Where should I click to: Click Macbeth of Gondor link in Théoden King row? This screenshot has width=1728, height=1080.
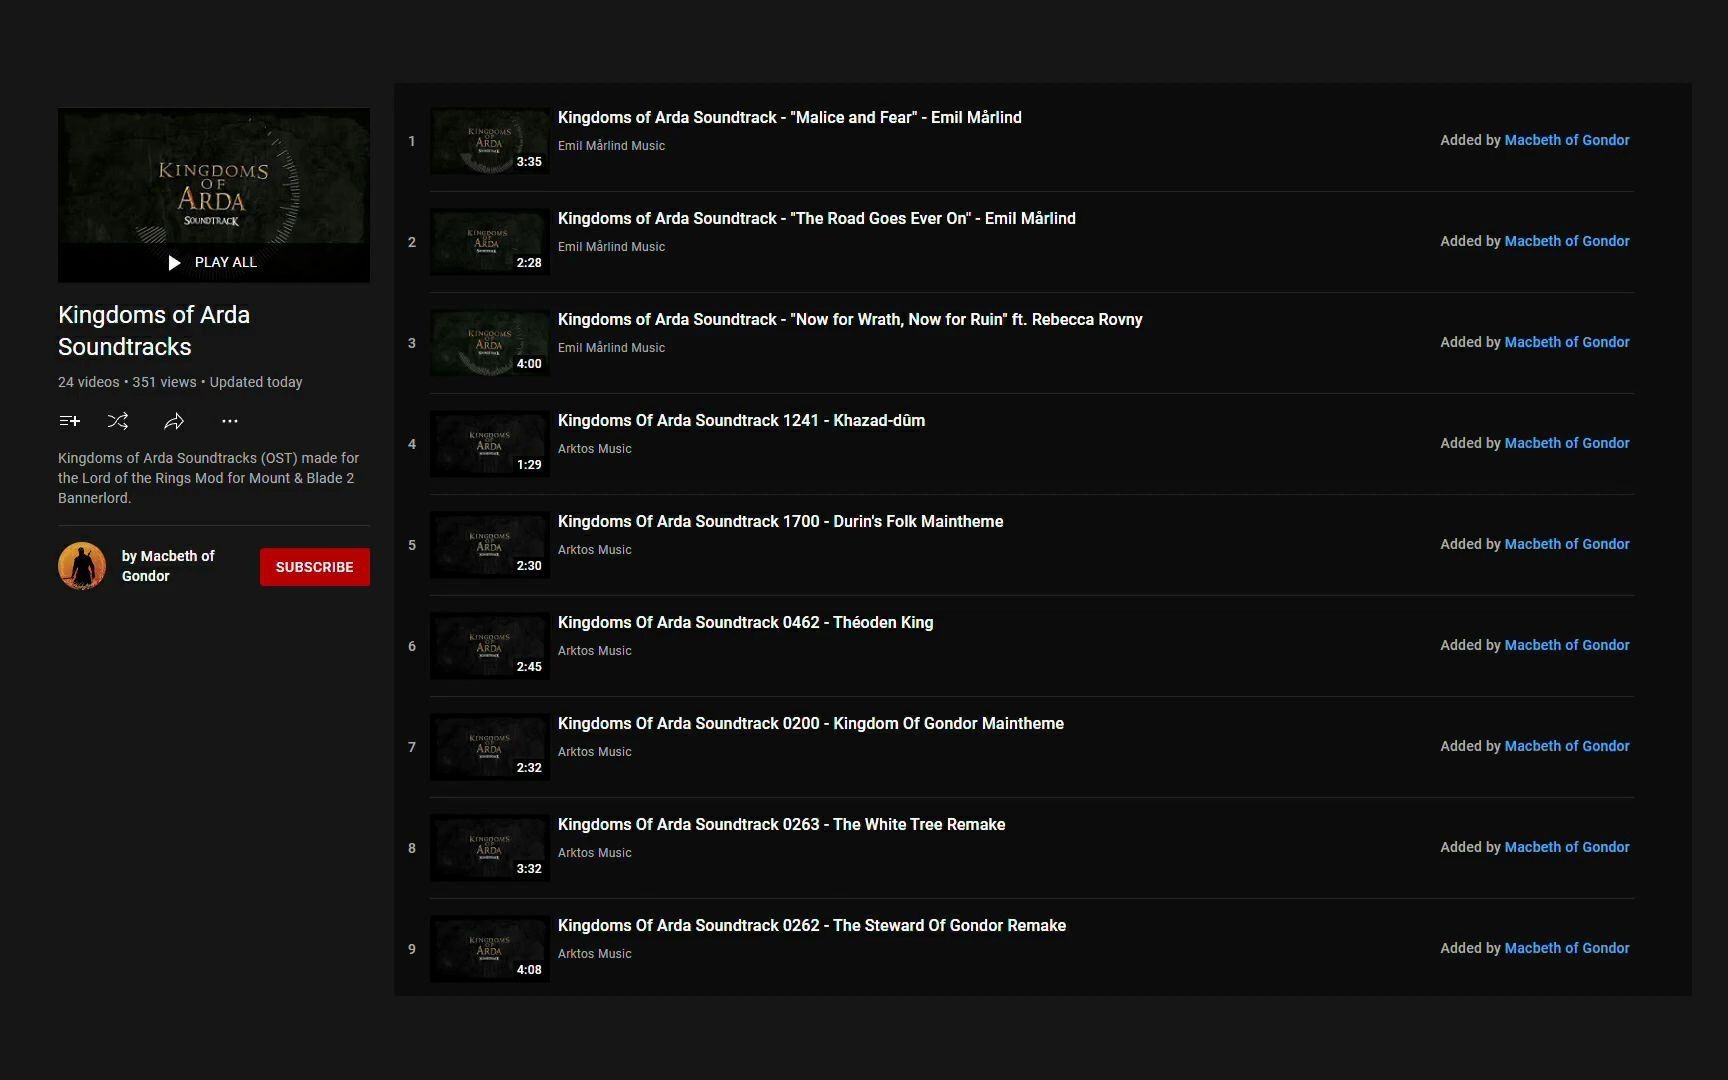1567,645
